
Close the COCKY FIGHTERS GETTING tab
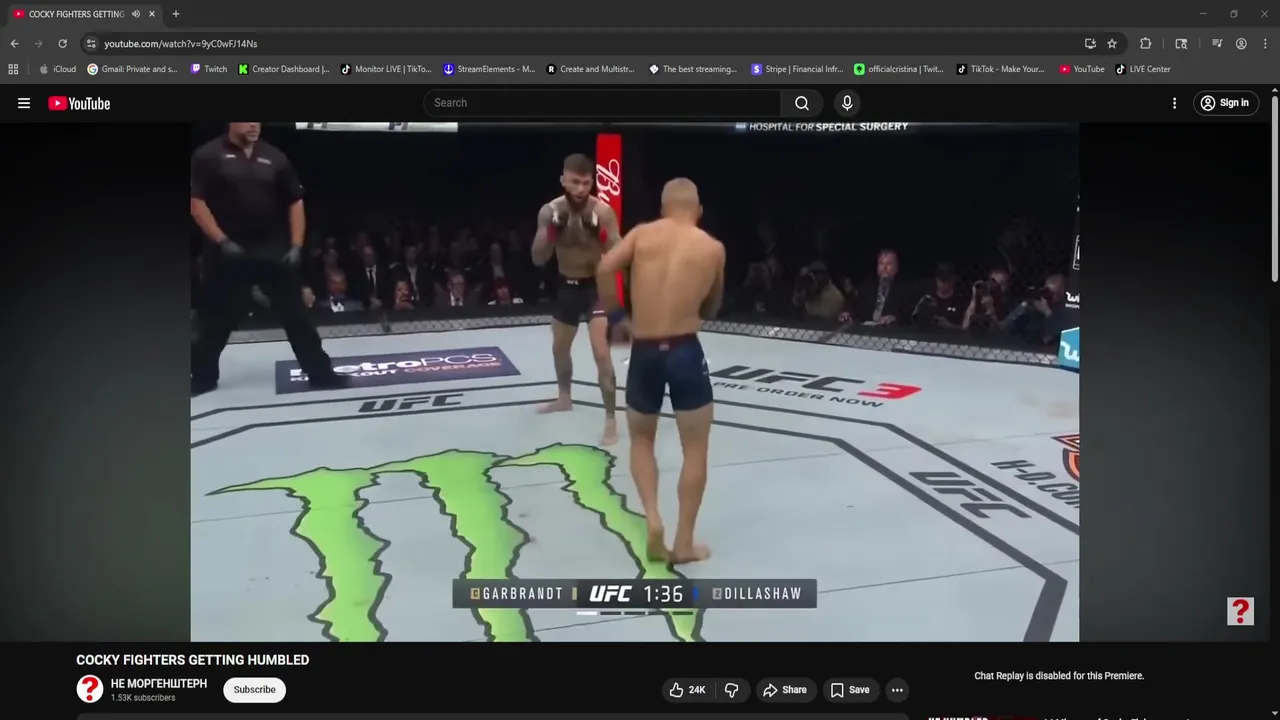152,14
